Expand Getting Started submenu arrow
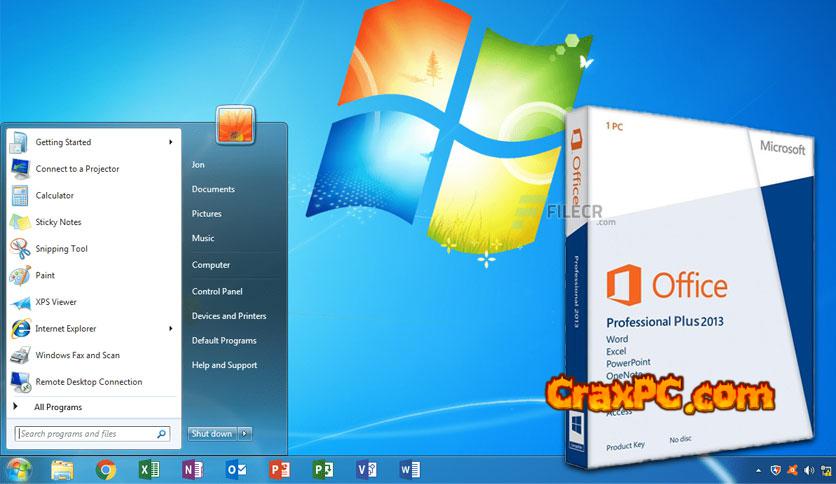The width and height of the screenshot is (836, 484). click(x=171, y=142)
